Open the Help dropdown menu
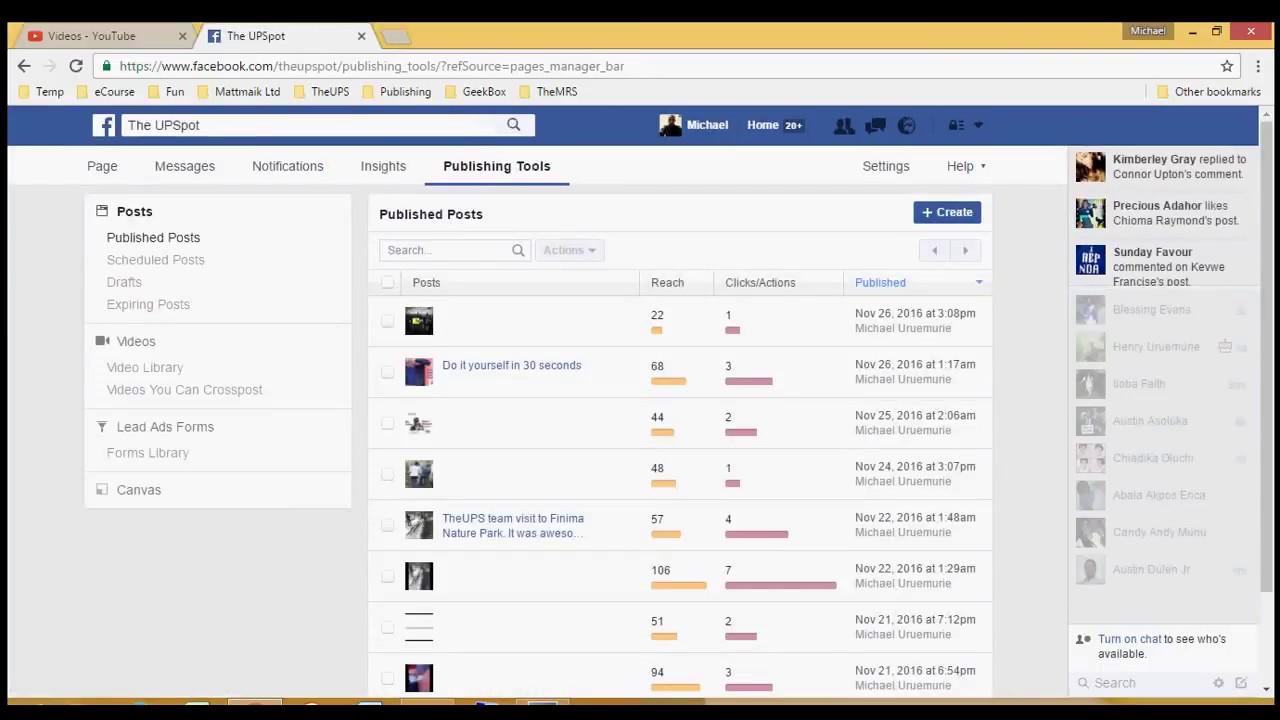This screenshot has width=1280, height=720. coord(966,166)
